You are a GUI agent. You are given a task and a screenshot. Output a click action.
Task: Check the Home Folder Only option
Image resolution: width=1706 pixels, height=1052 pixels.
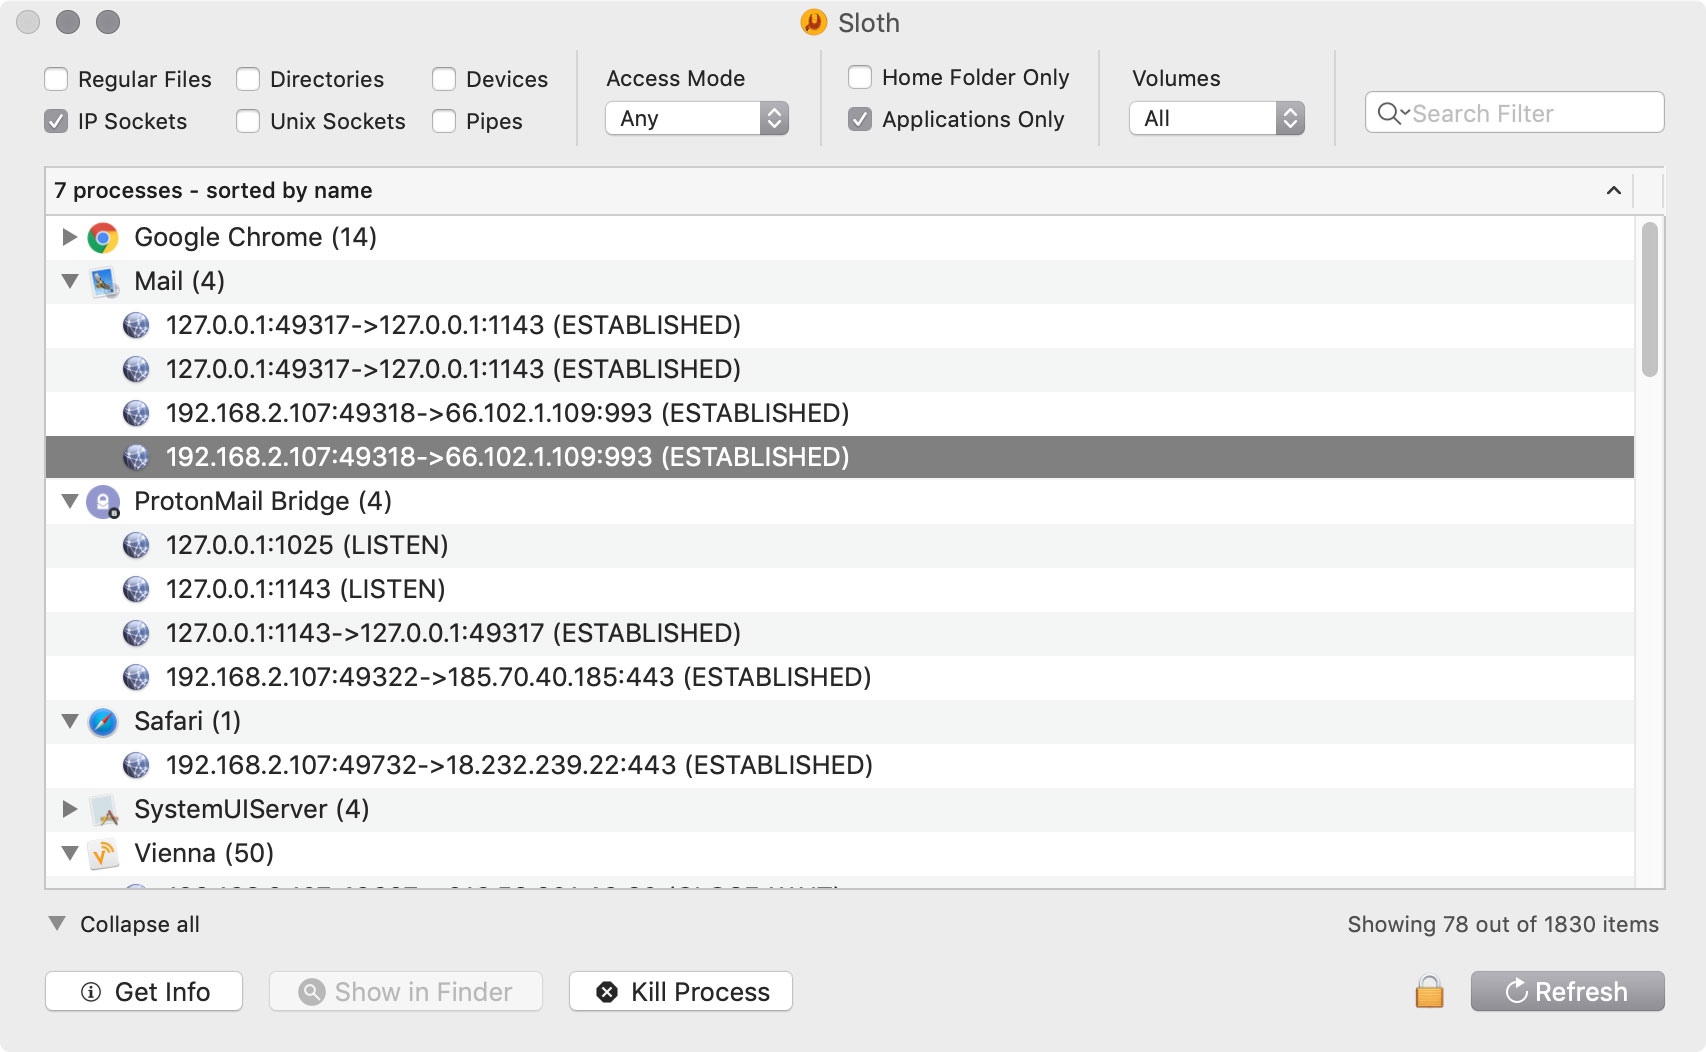860,77
